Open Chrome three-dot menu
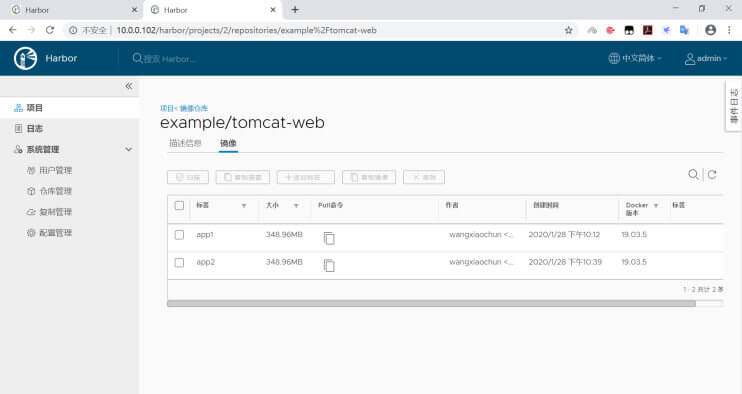The width and height of the screenshot is (742, 394). [x=729, y=30]
